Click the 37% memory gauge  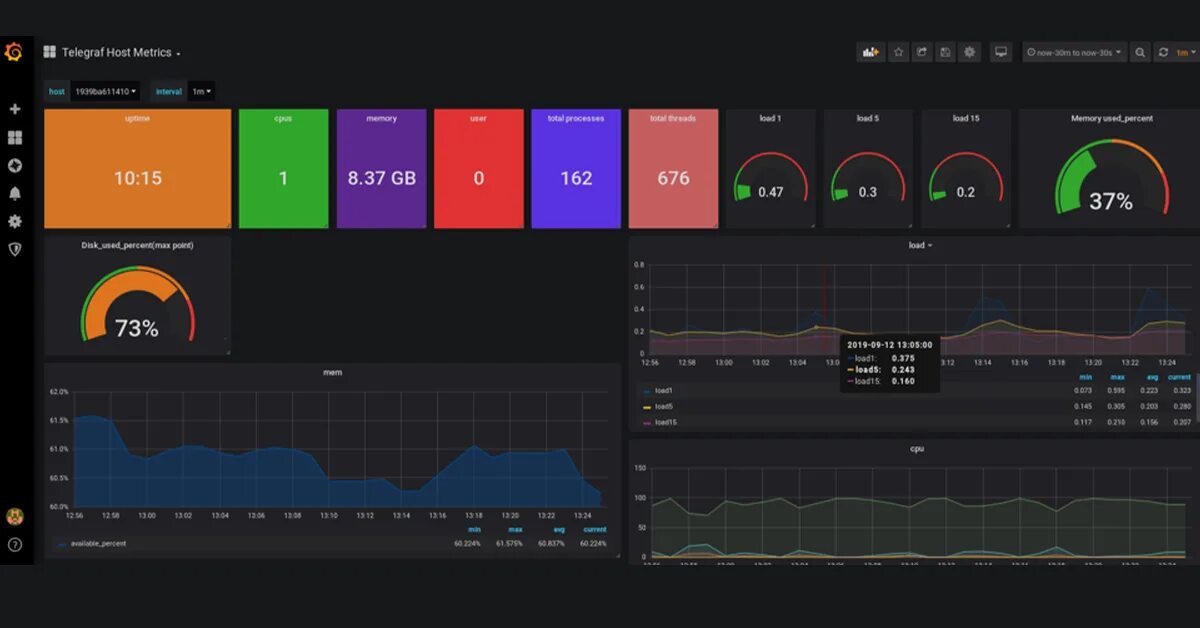(1111, 176)
